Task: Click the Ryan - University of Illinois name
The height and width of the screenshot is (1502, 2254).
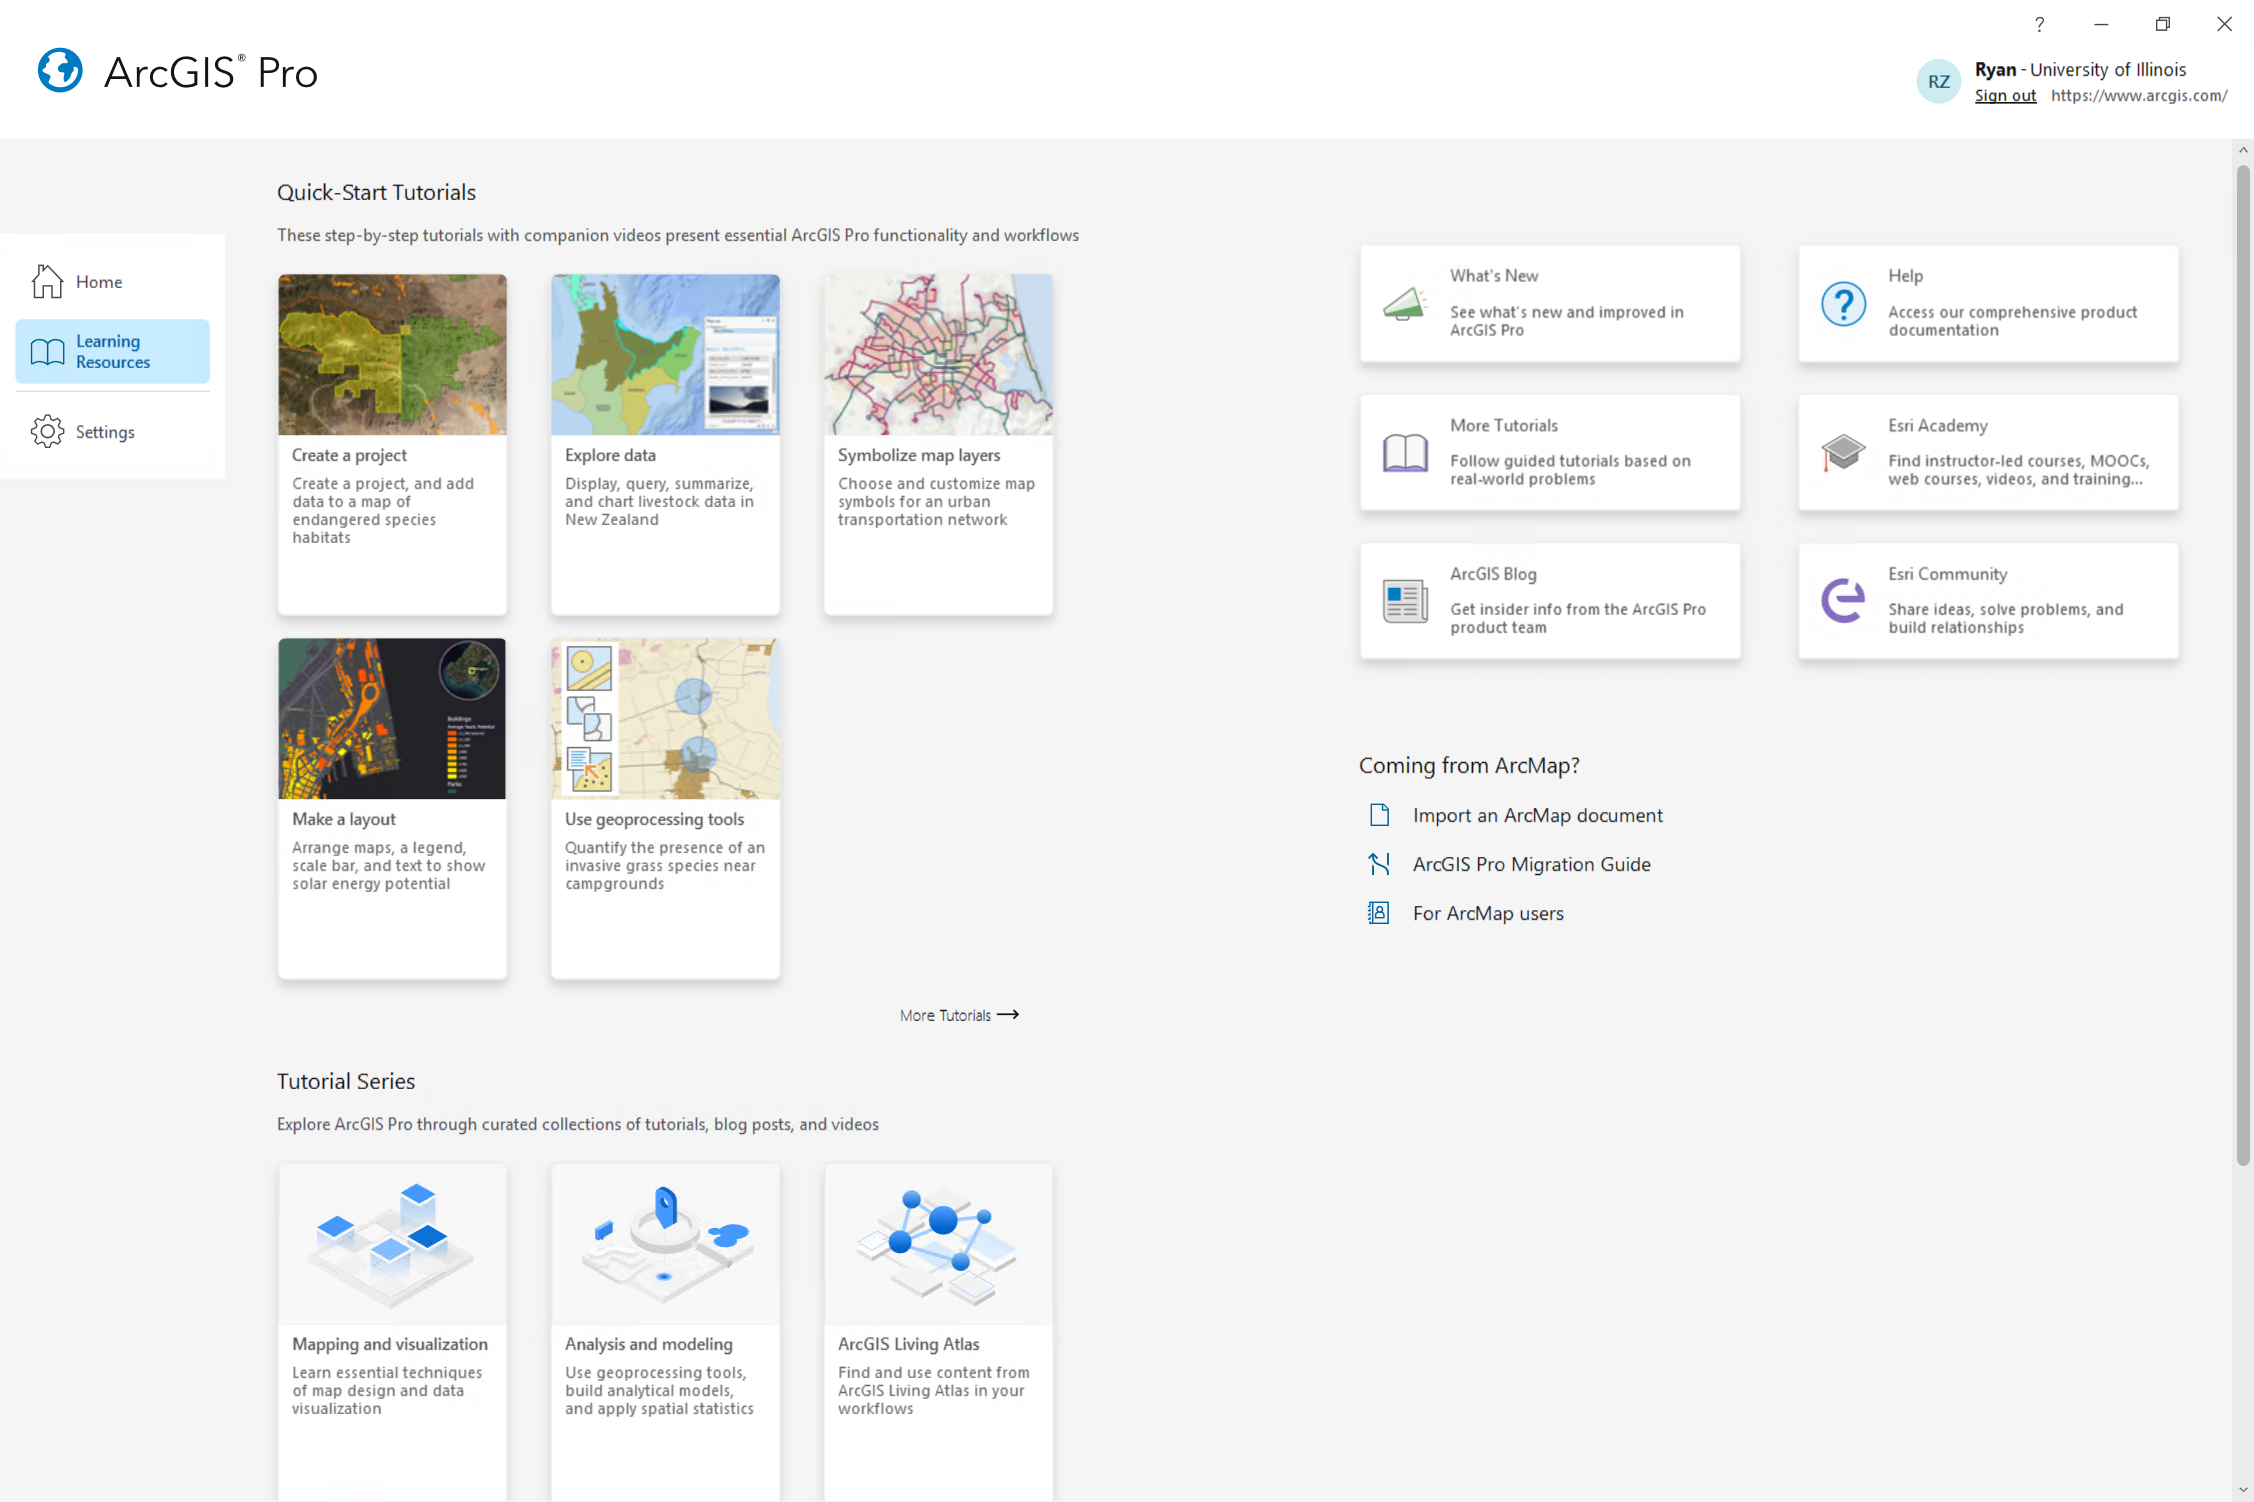Action: 2080,70
